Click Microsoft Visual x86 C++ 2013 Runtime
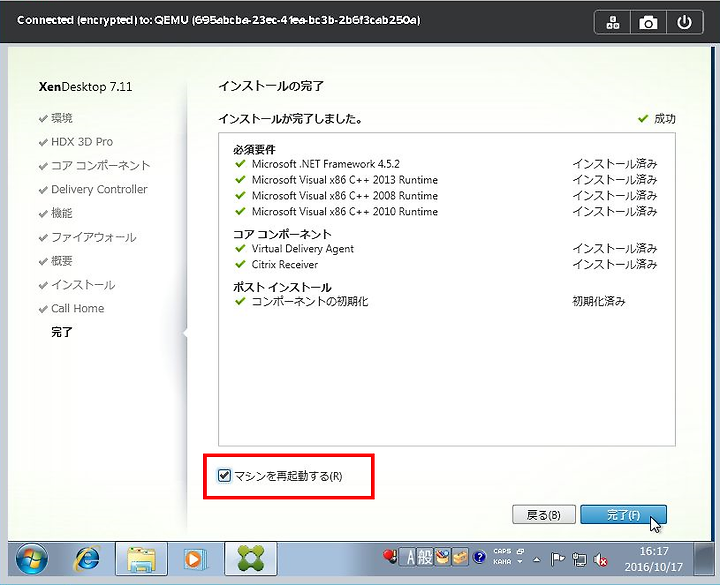The width and height of the screenshot is (720, 585). coord(344,180)
